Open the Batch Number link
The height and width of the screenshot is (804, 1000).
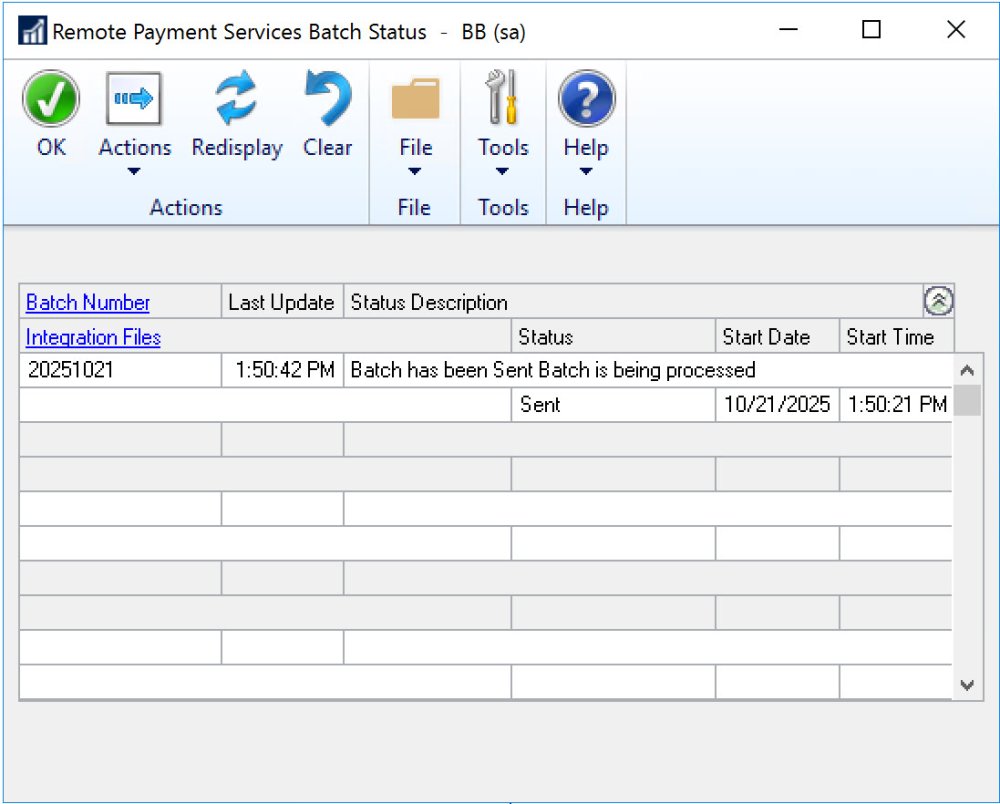point(88,303)
